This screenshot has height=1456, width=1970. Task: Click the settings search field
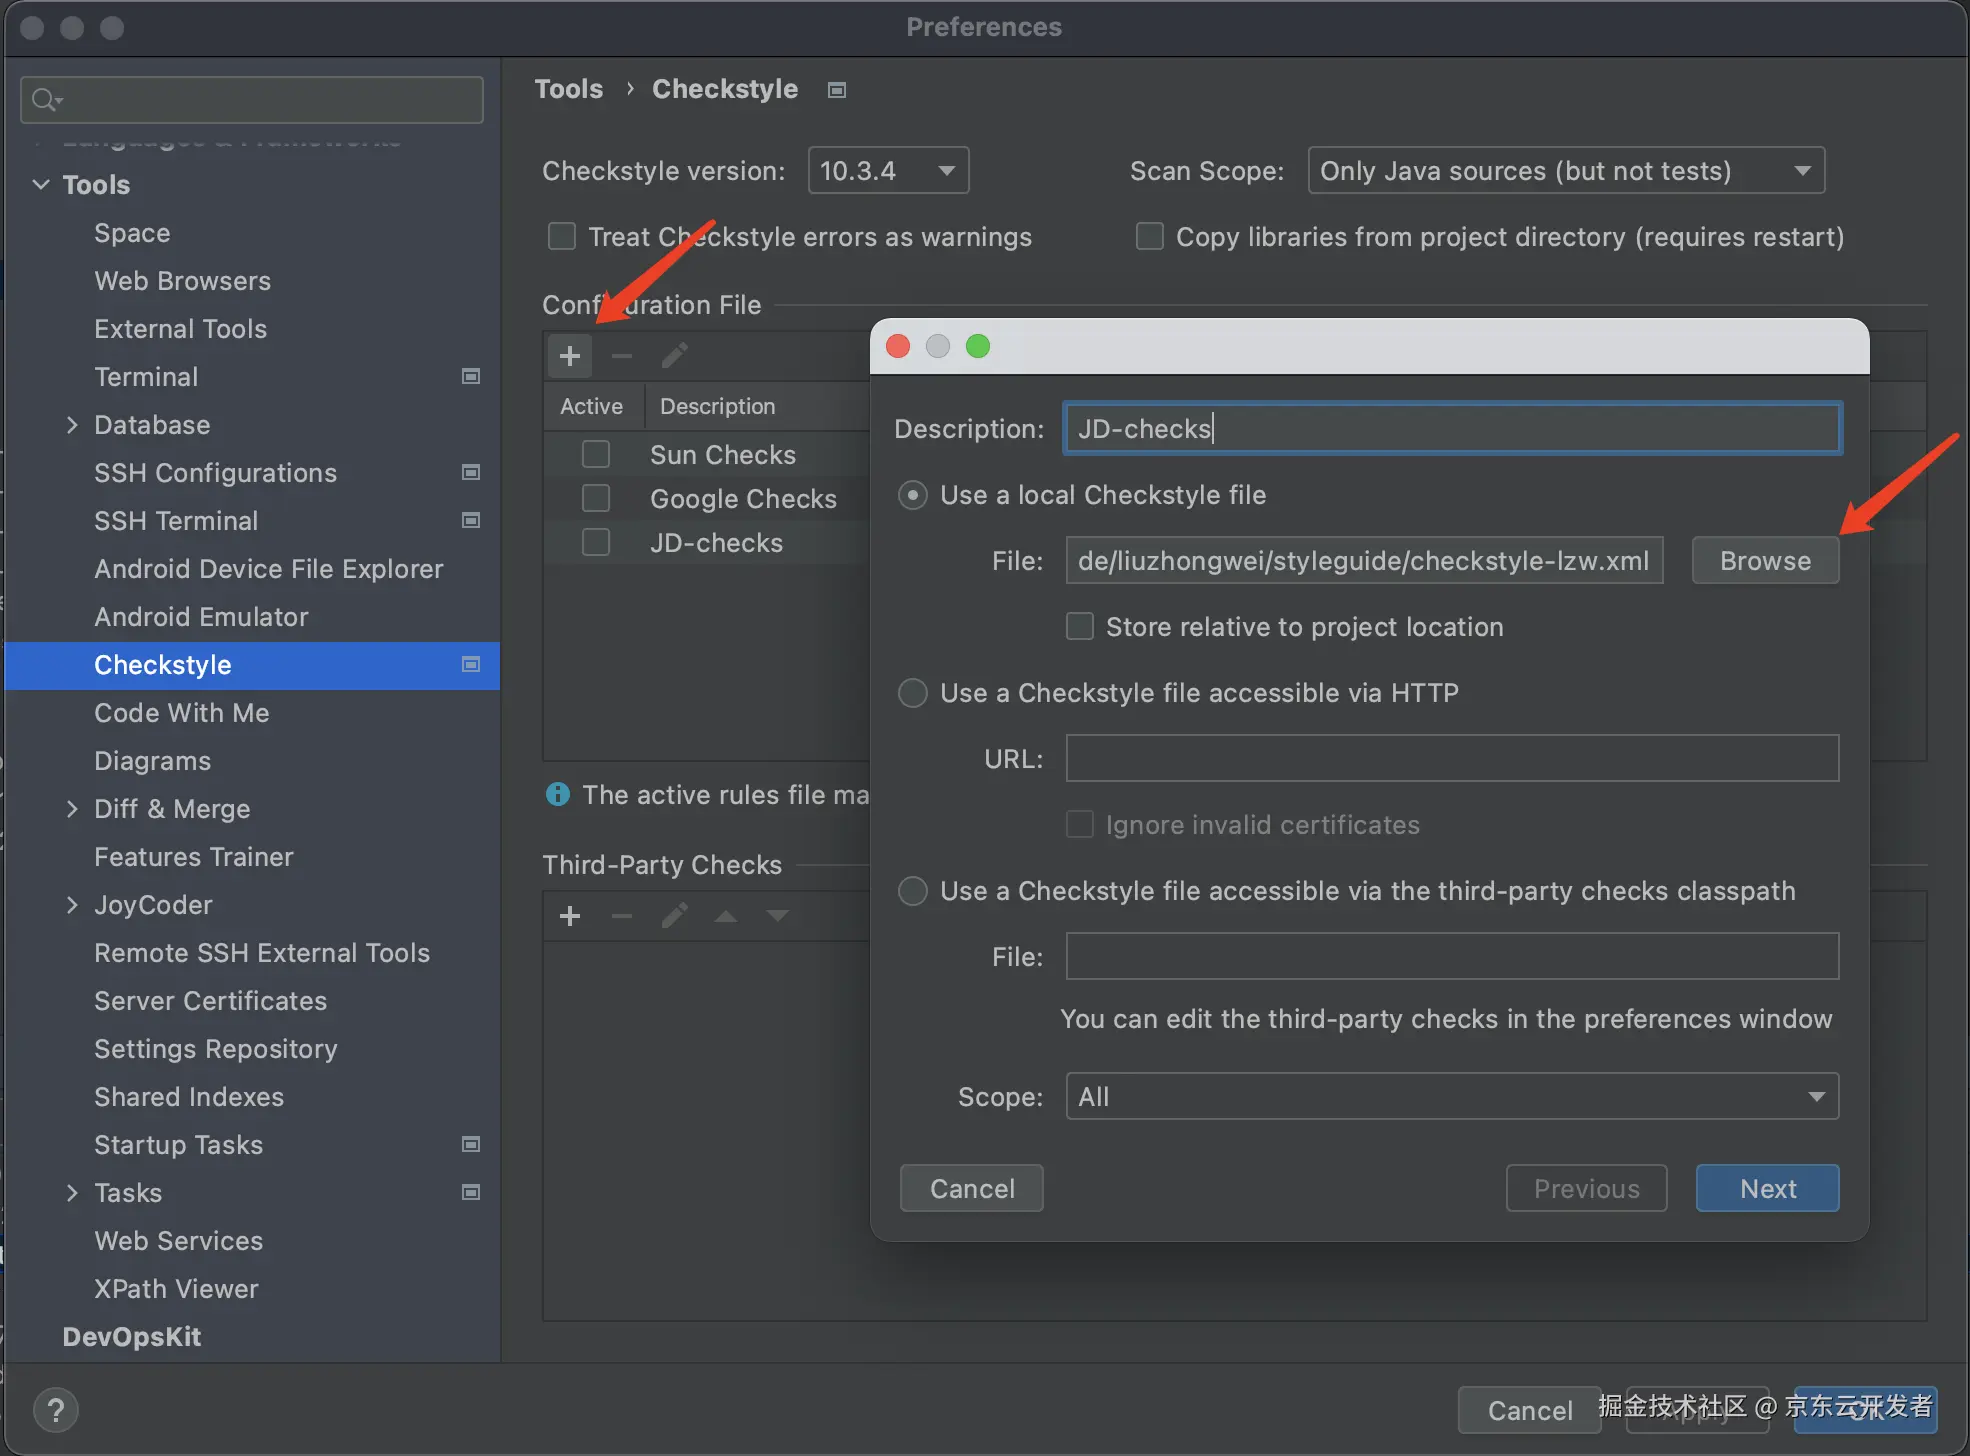point(252,100)
